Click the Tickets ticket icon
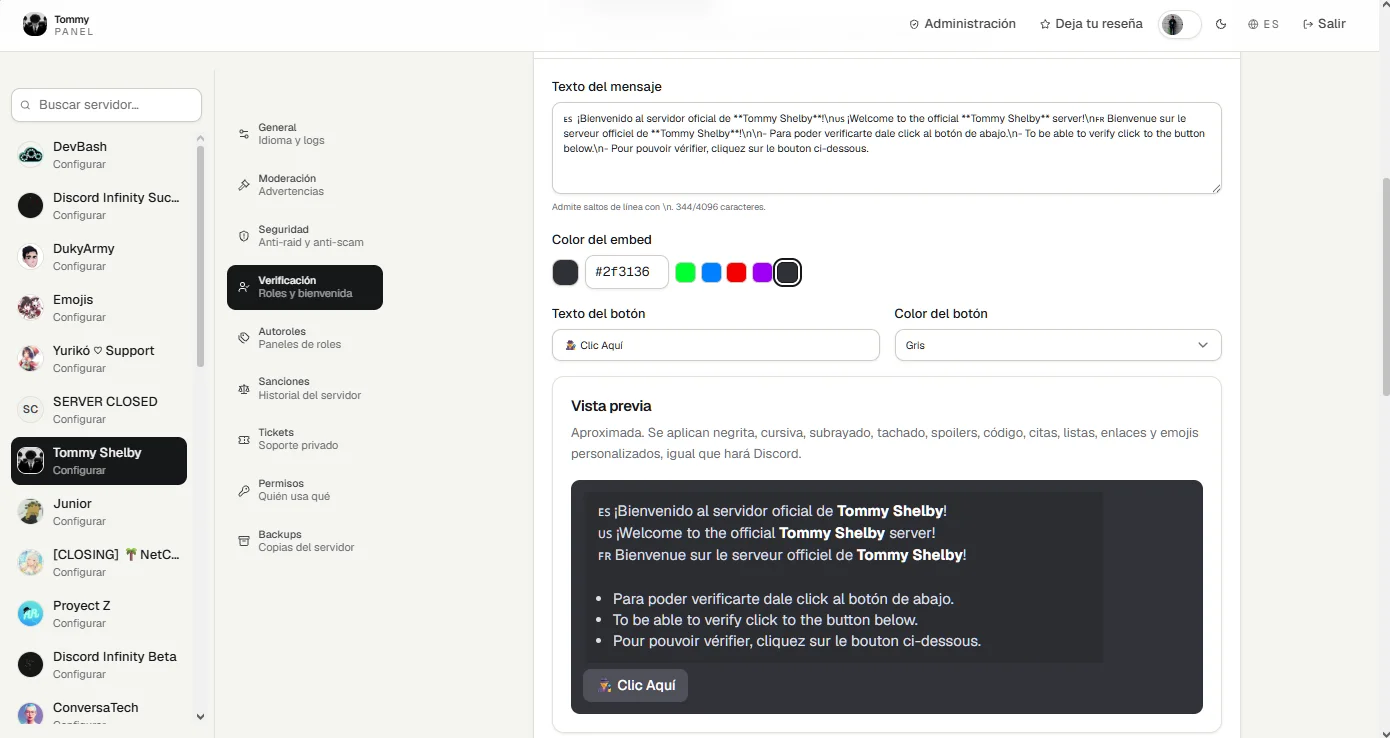The height and width of the screenshot is (738, 1390). pyautogui.click(x=244, y=439)
